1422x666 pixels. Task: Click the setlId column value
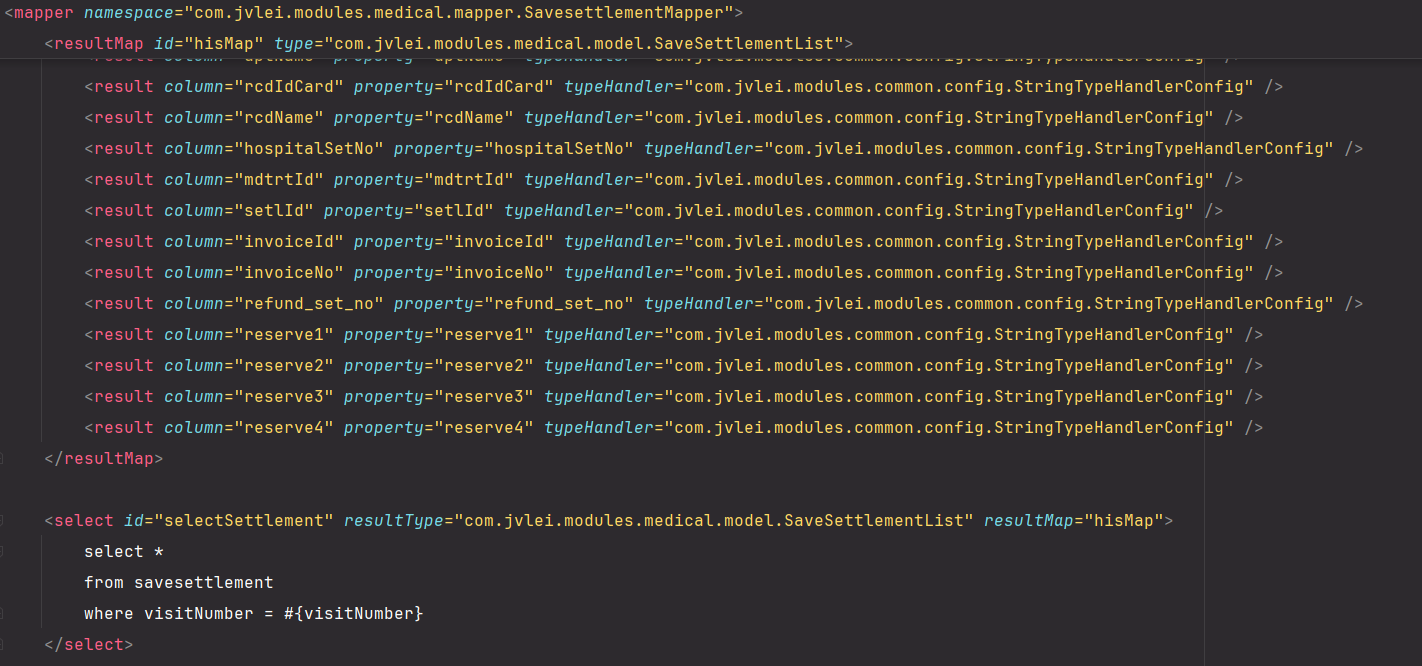pyautogui.click(x=274, y=211)
